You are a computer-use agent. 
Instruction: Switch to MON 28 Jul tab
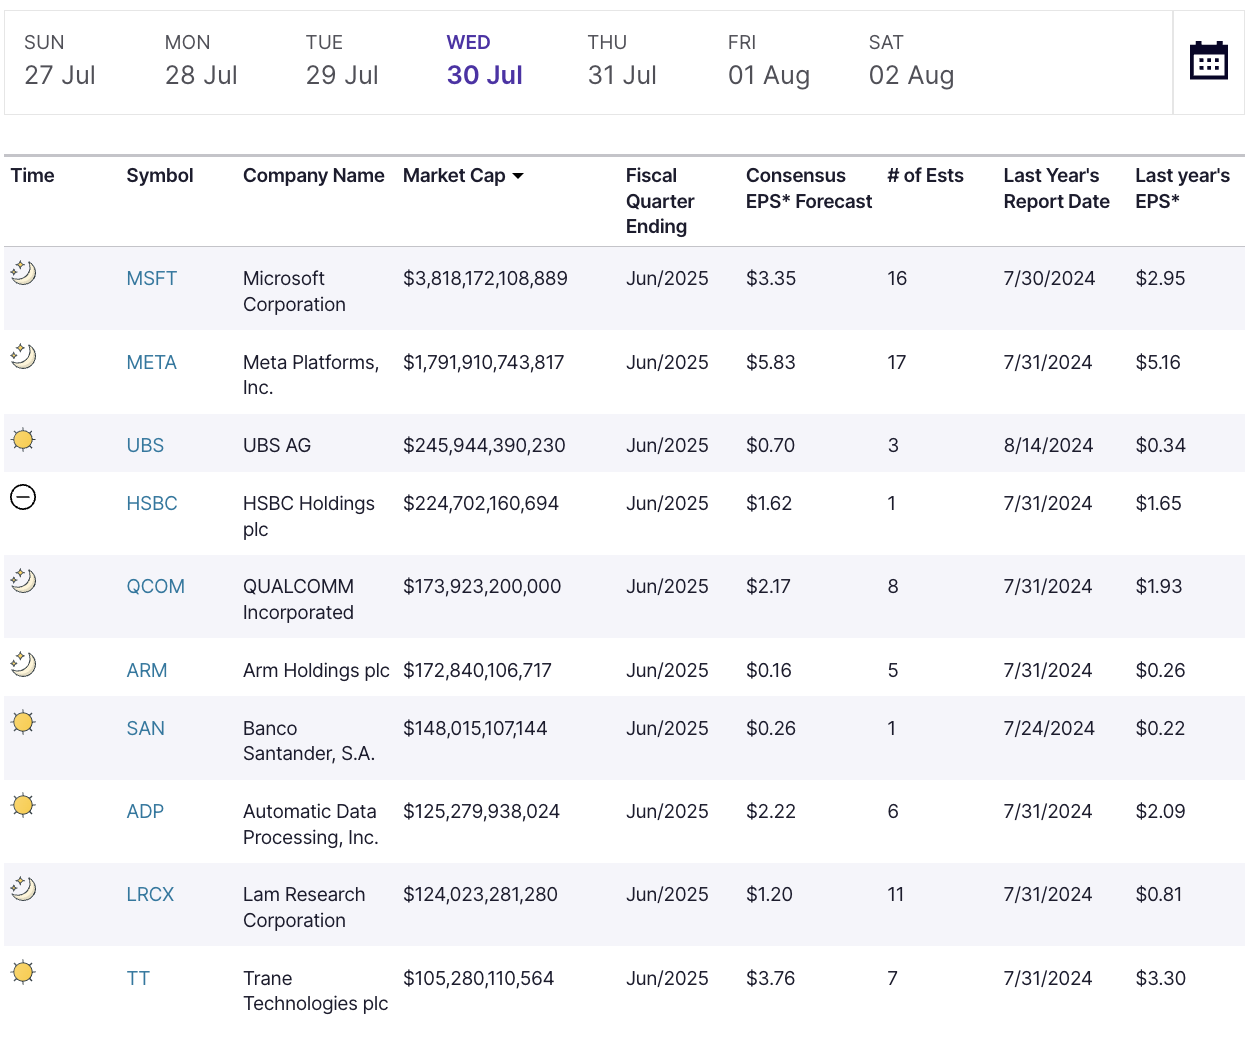tap(200, 62)
